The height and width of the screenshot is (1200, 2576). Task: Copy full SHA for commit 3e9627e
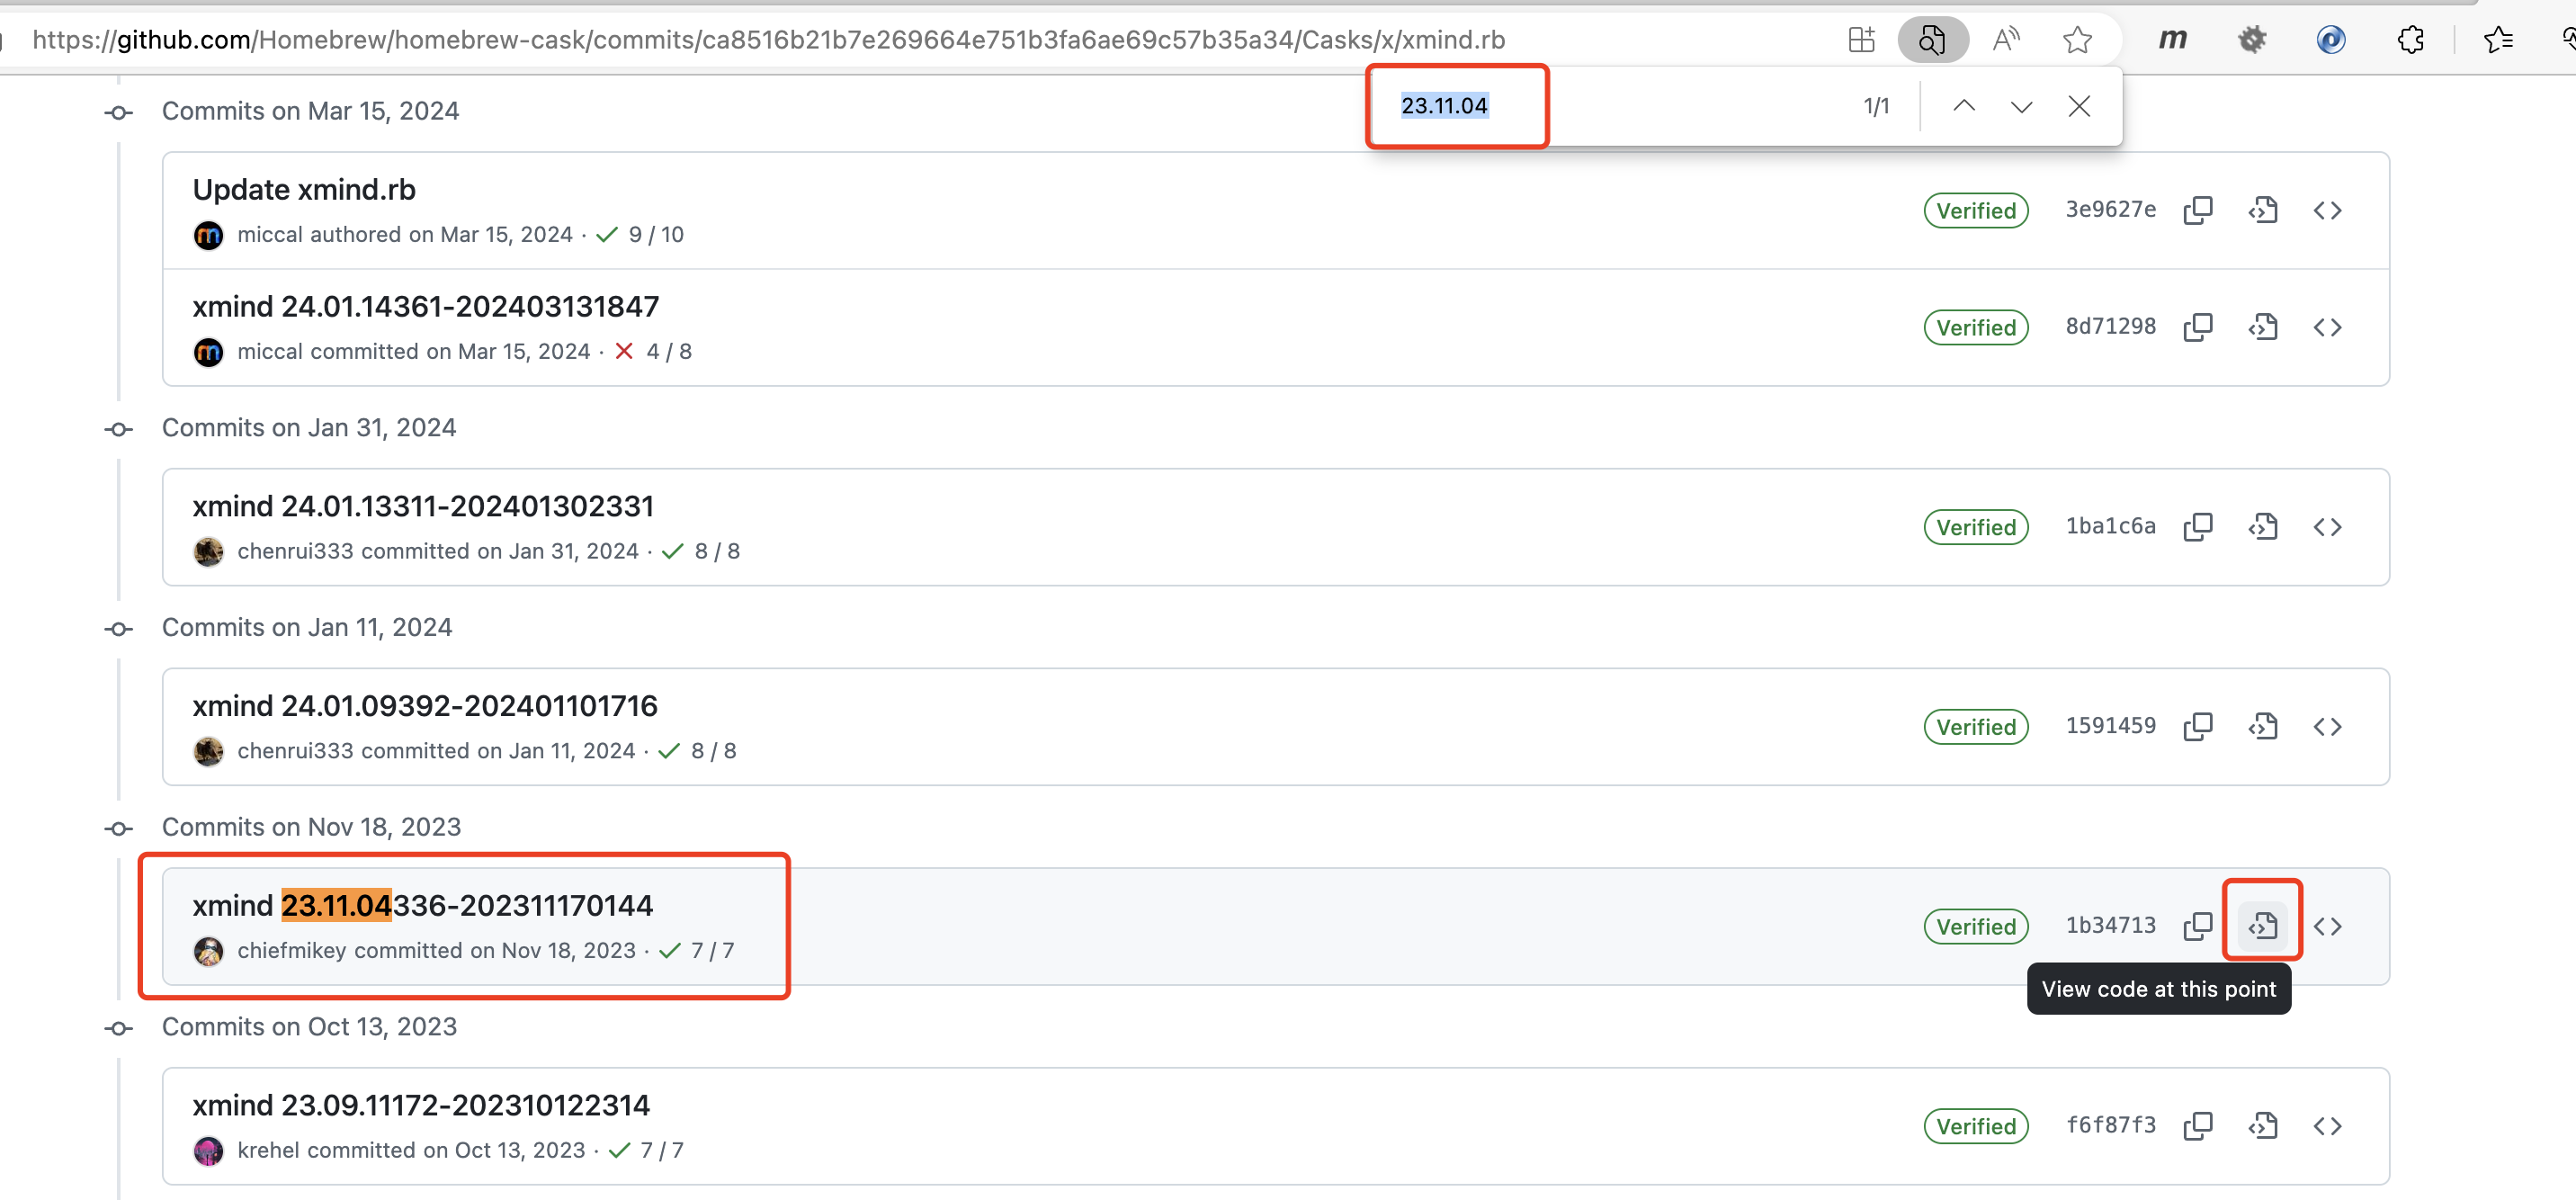[x=2197, y=210]
